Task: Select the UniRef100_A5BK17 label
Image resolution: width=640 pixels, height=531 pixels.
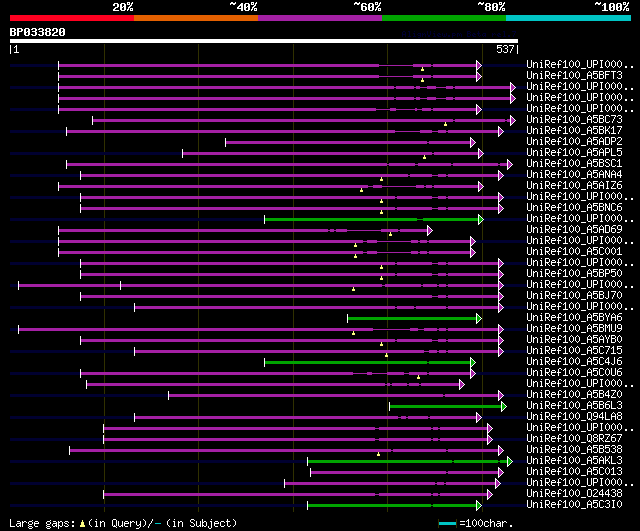Action: (x=574, y=131)
